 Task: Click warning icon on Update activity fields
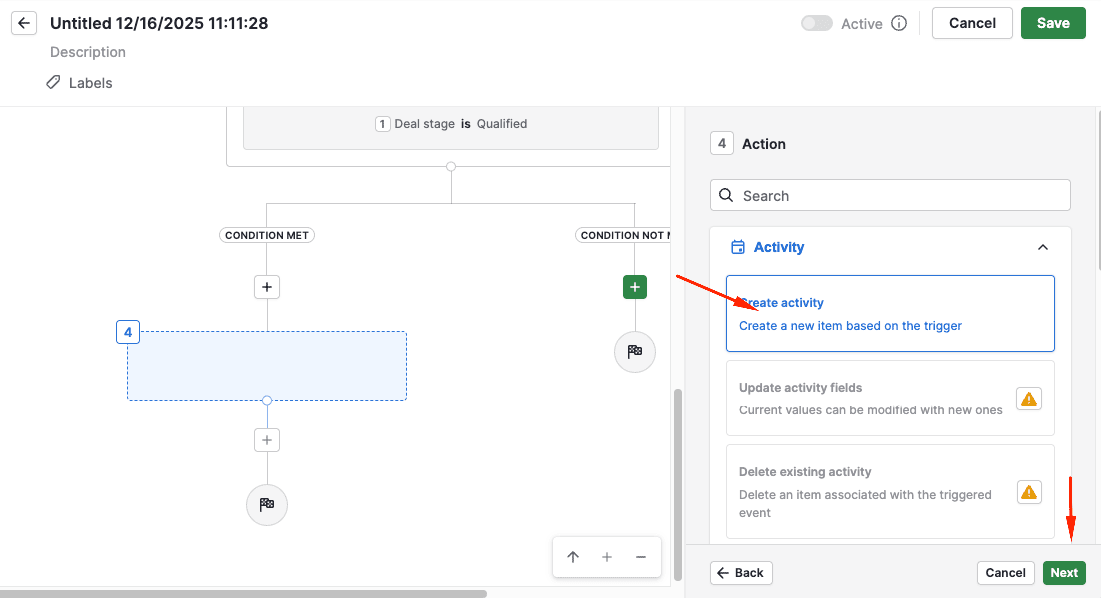tap(1028, 399)
